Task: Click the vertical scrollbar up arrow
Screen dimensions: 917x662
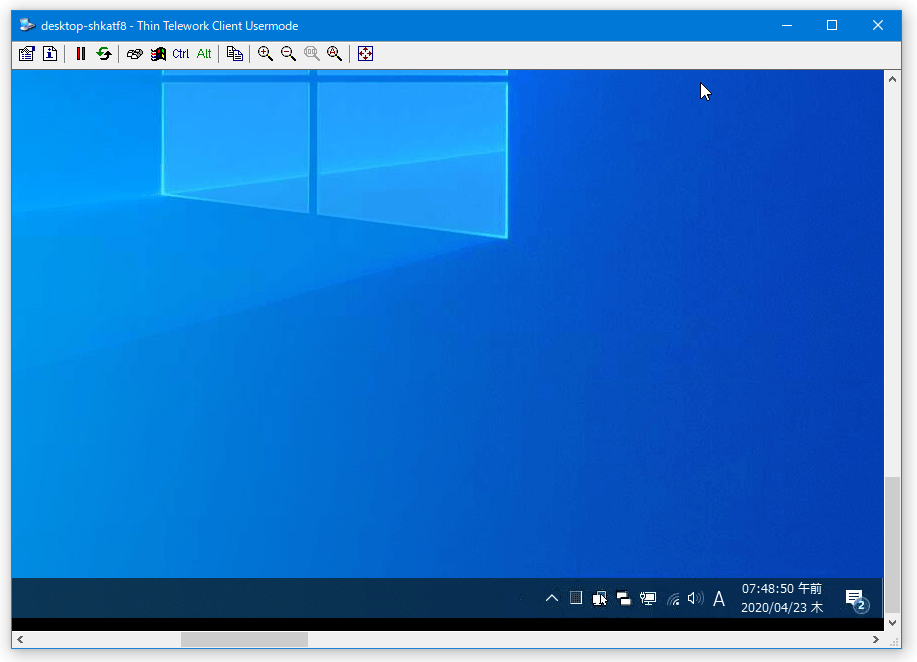Action: 892,79
